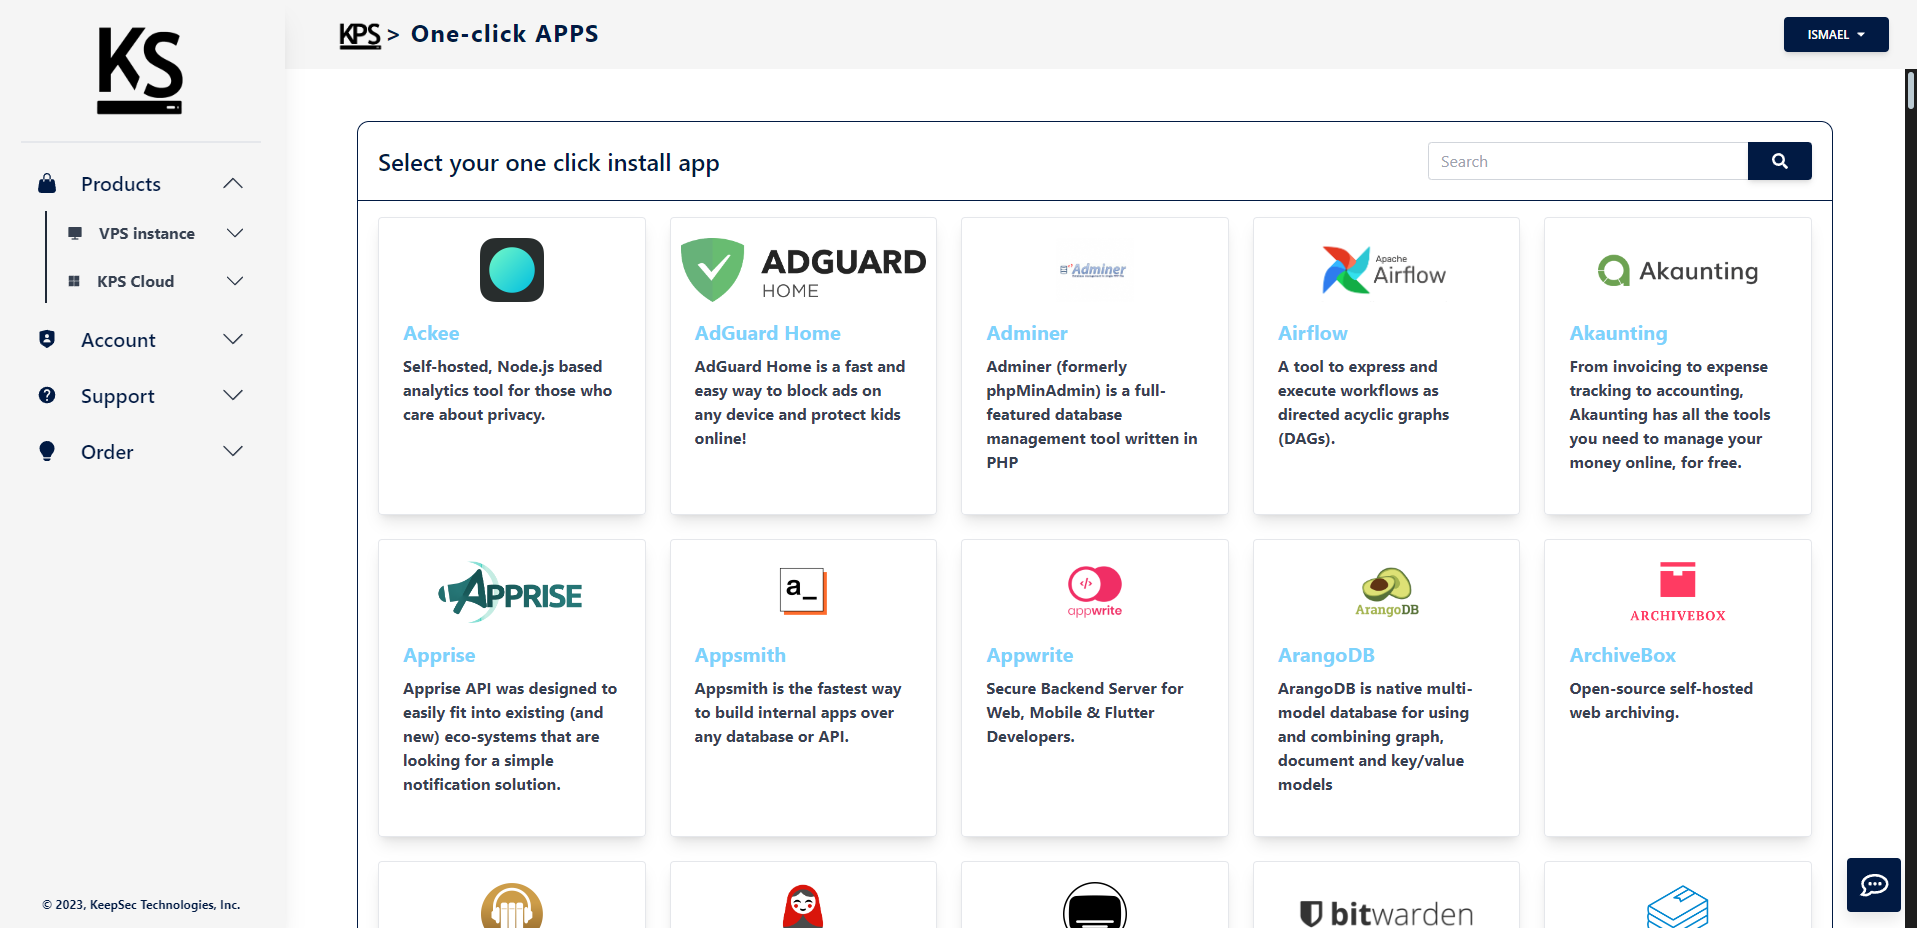
Task: Click the KeepSec Technologies copyright text
Action: pyautogui.click(x=141, y=905)
